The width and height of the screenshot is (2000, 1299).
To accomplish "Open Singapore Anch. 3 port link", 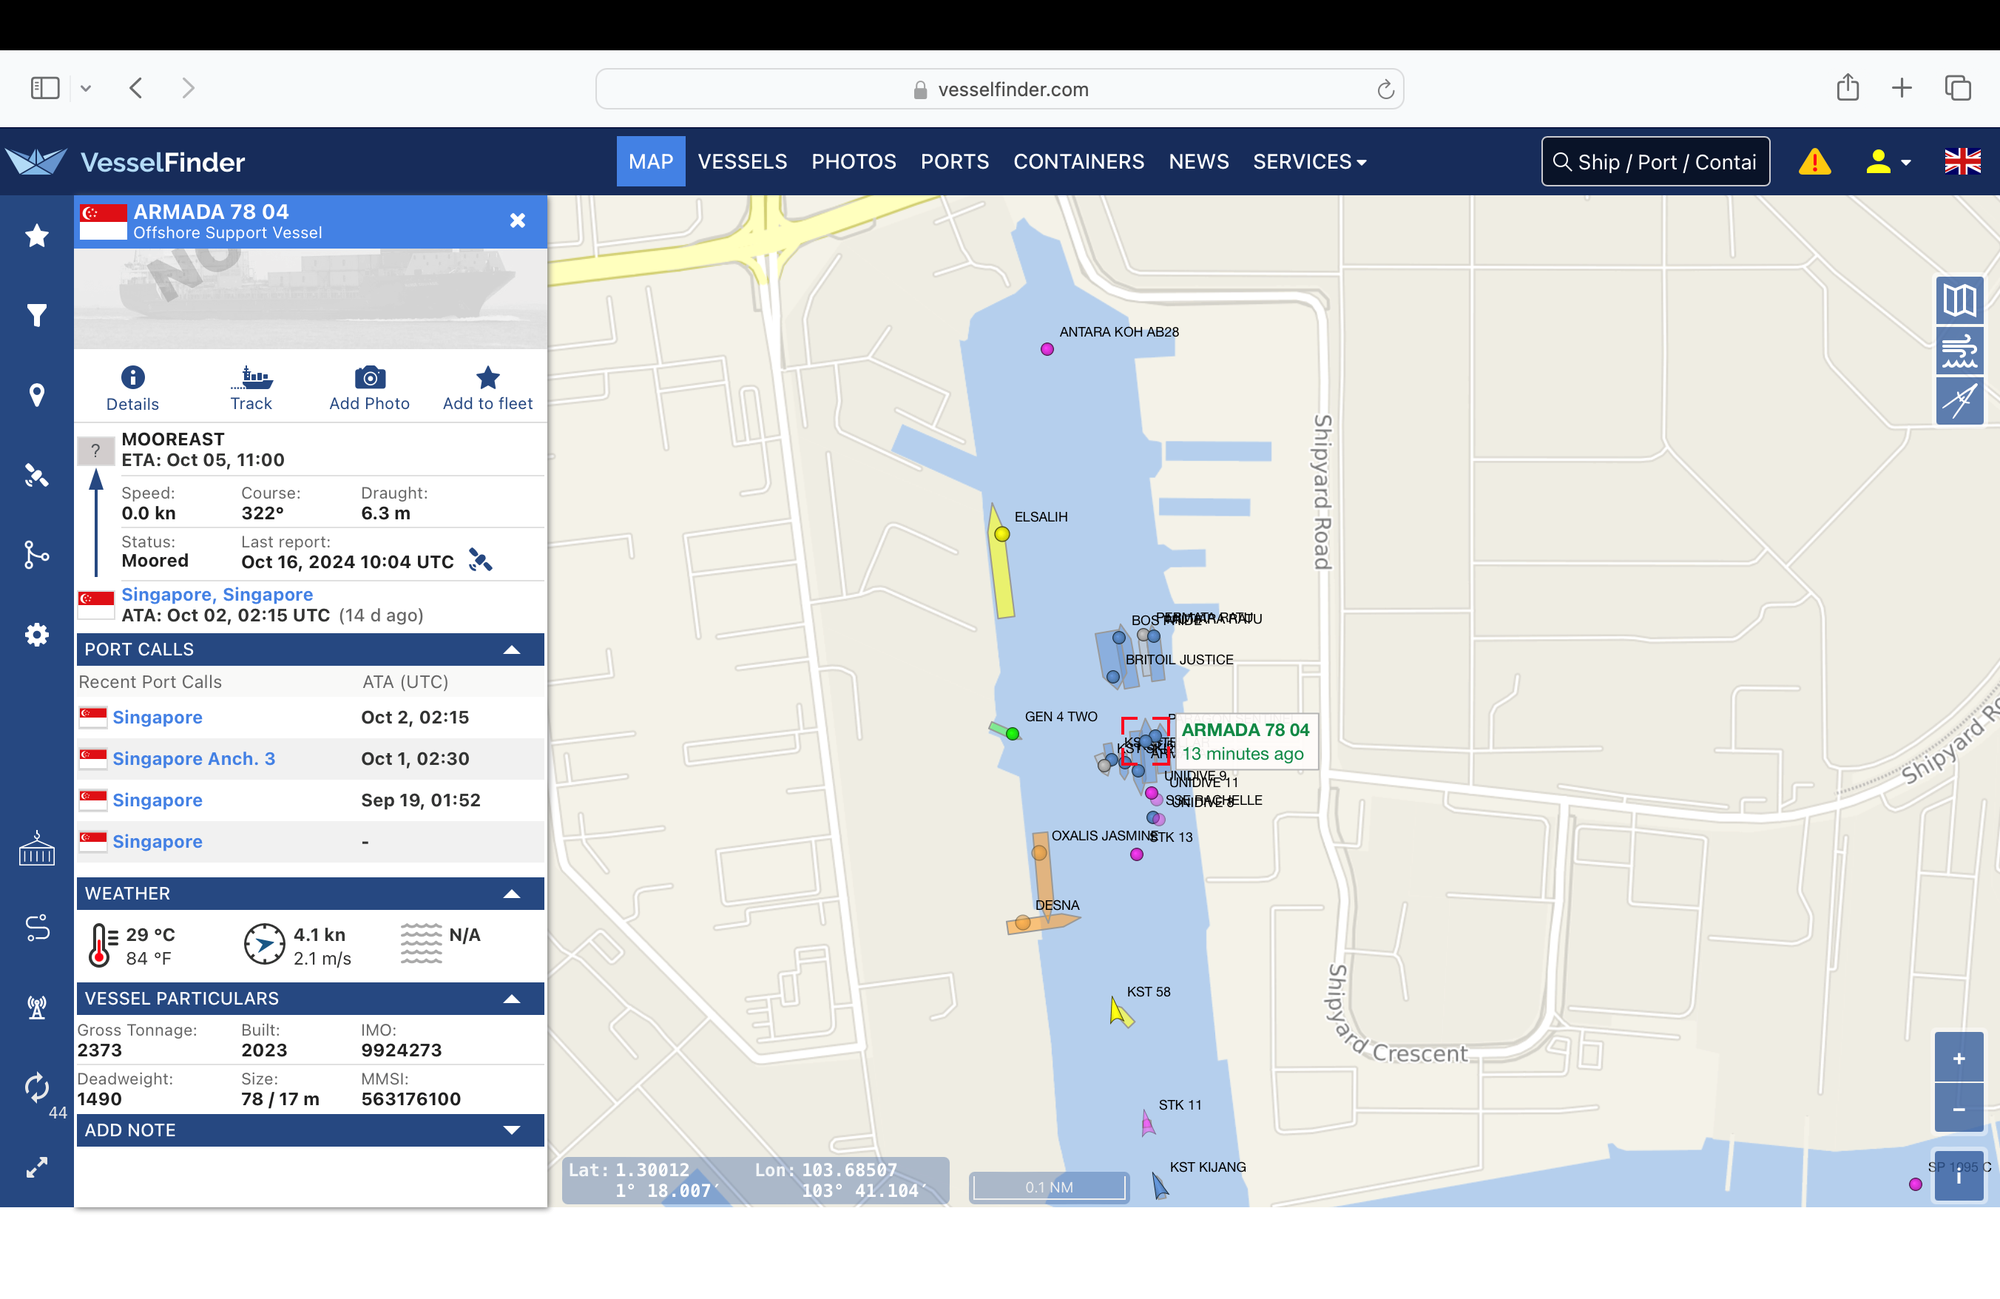I will (193, 759).
